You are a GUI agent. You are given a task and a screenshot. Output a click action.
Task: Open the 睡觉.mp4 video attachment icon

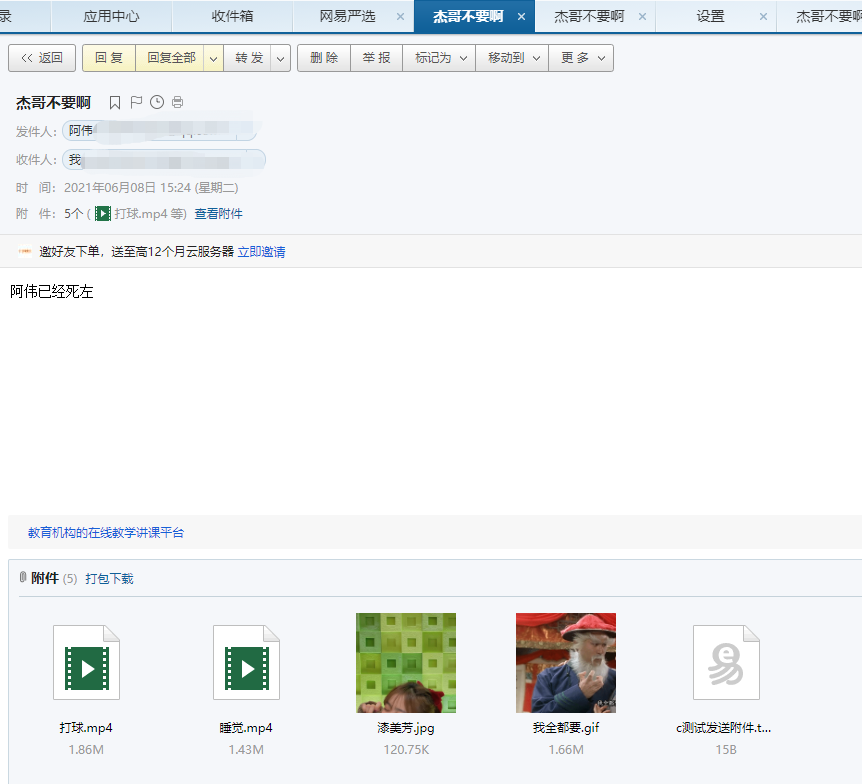(x=246, y=662)
